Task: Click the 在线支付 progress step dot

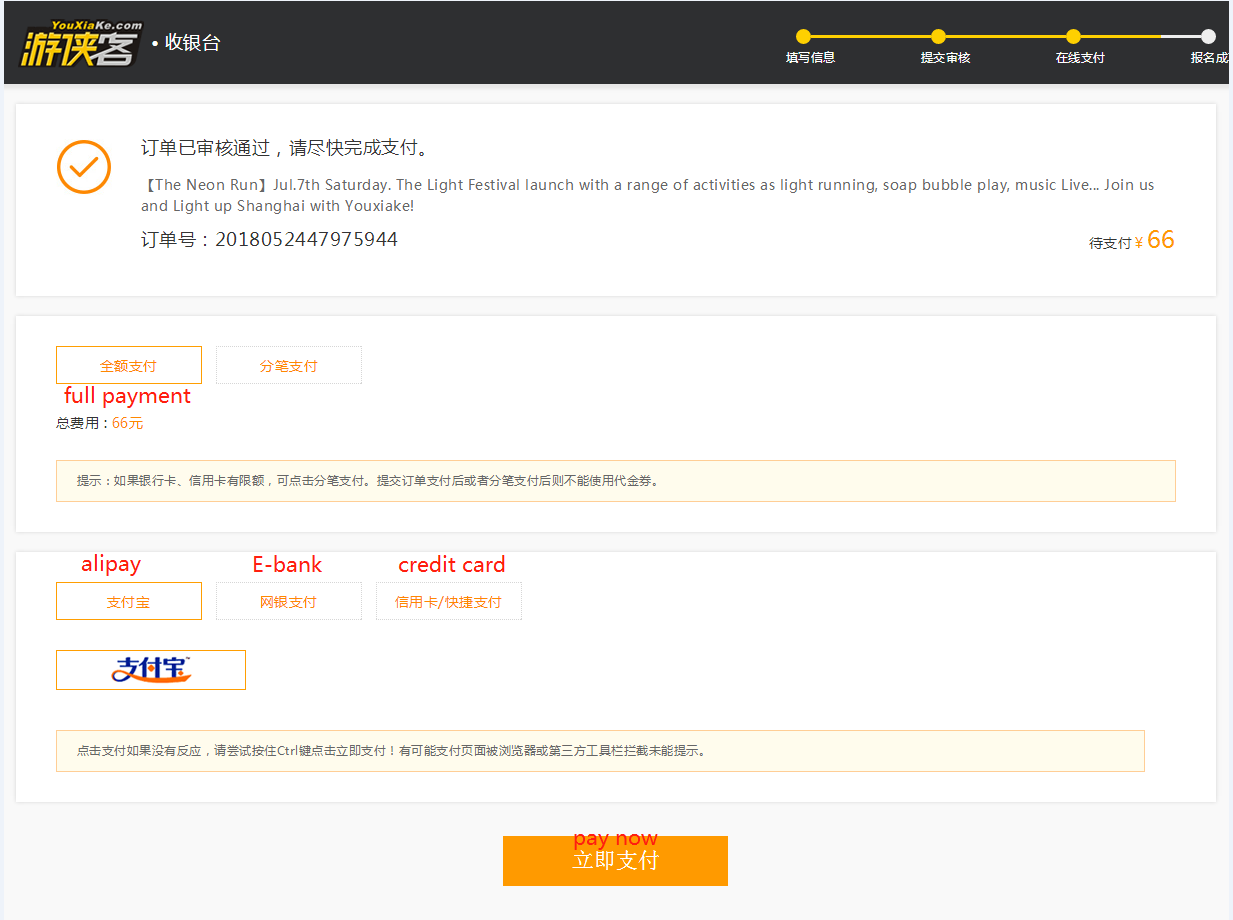Action: pos(1073,37)
